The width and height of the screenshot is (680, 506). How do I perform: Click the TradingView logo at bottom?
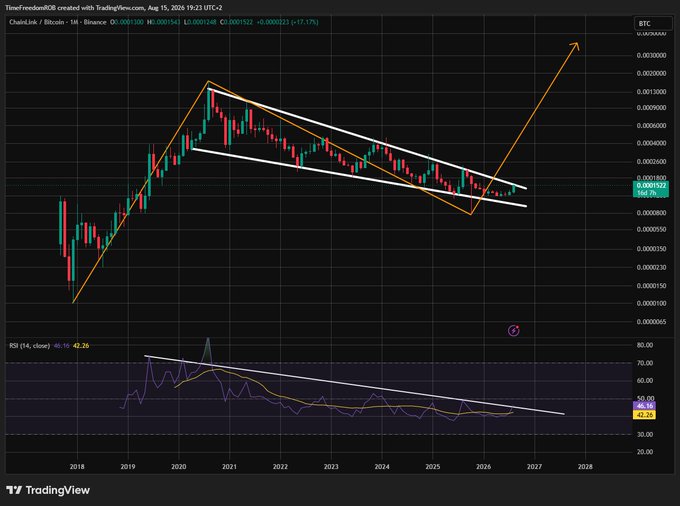pyautogui.click(x=48, y=490)
